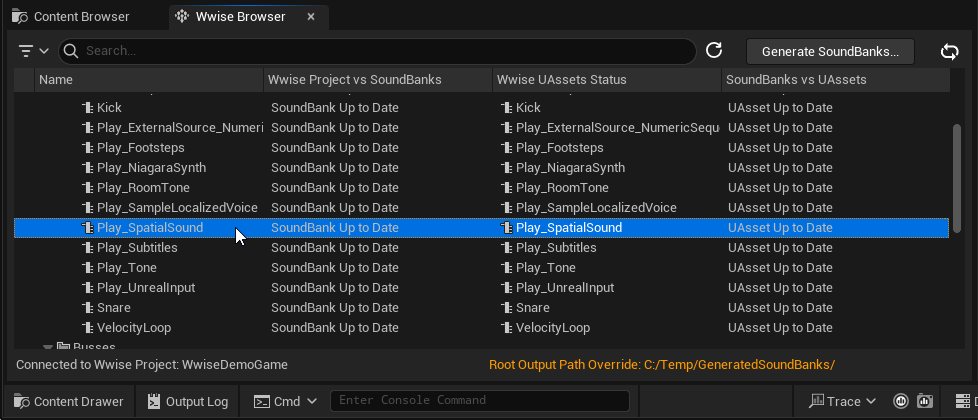Switch to the Content Browser tab
The image size is (978, 420).
(x=82, y=17)
